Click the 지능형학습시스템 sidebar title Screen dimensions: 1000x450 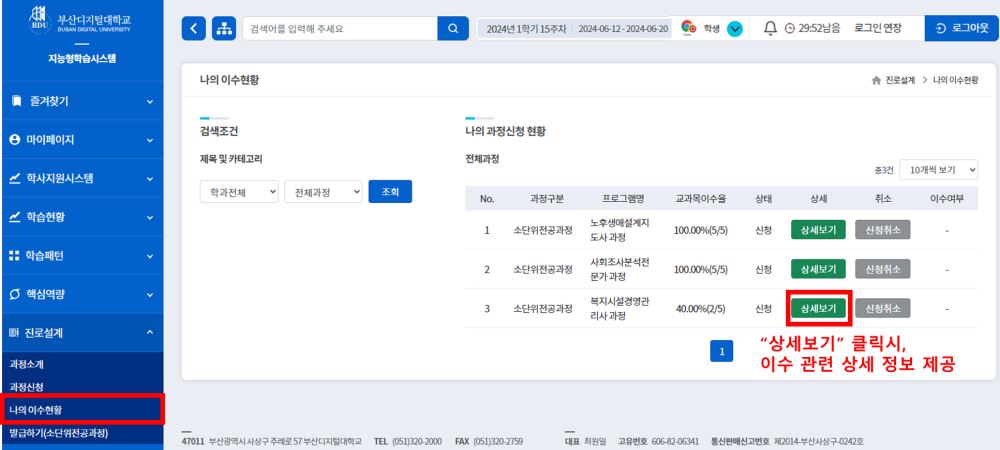82,59
